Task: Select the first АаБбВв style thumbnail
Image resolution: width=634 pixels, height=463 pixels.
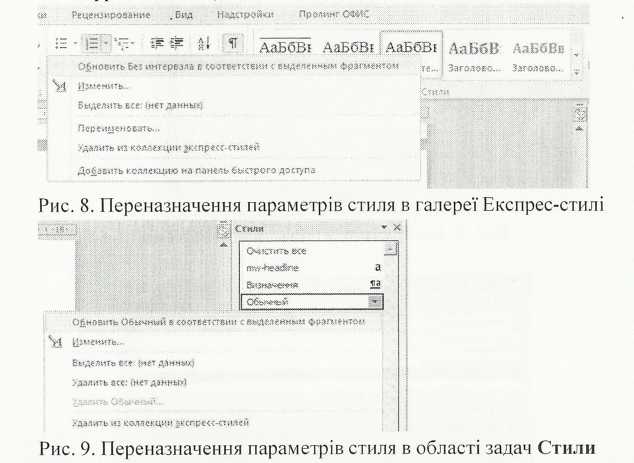Action: click(x=285, y=47)
